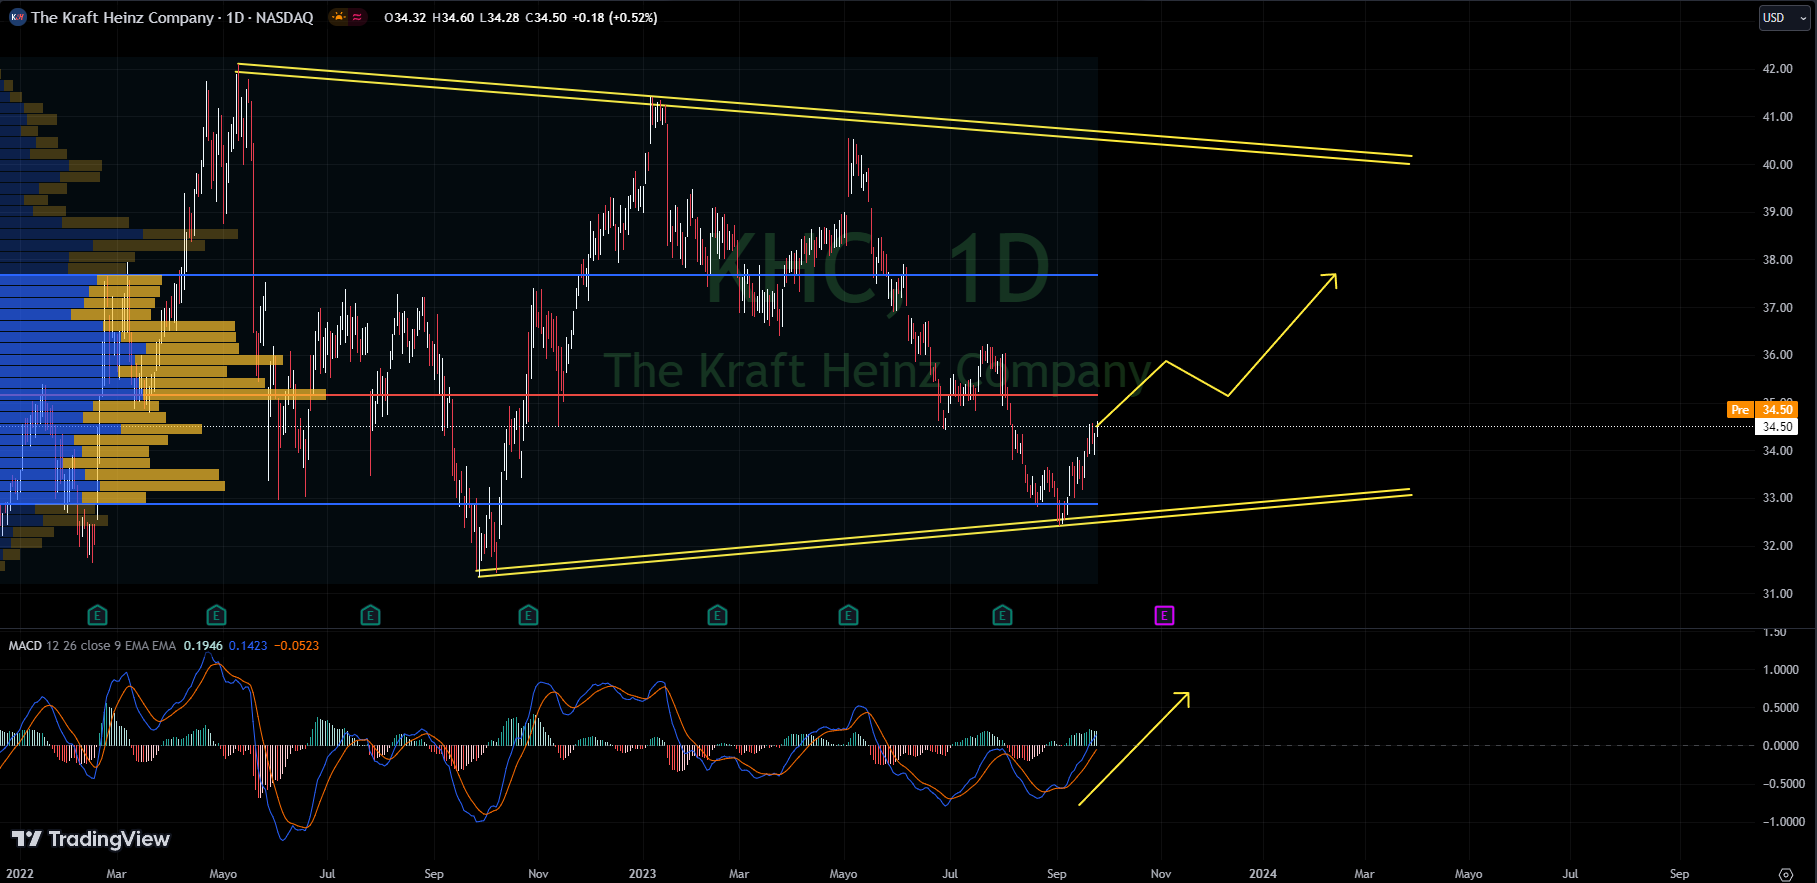This screenshot has width=1817, height=883.
Task: Click the 42.00 price axis label
Action: click(x=1777, y=69)
